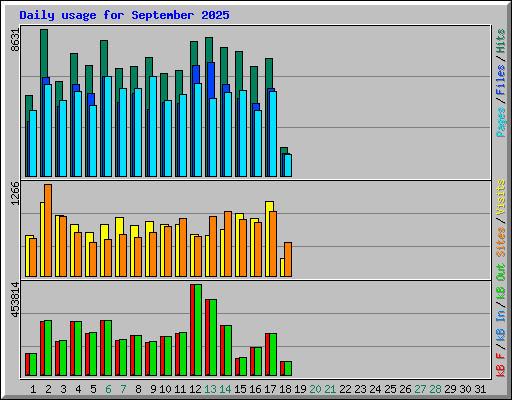Viewport: 512px width, 400px height.
Task: Select day 31 on the x-axis
Action: click(480, 389)
